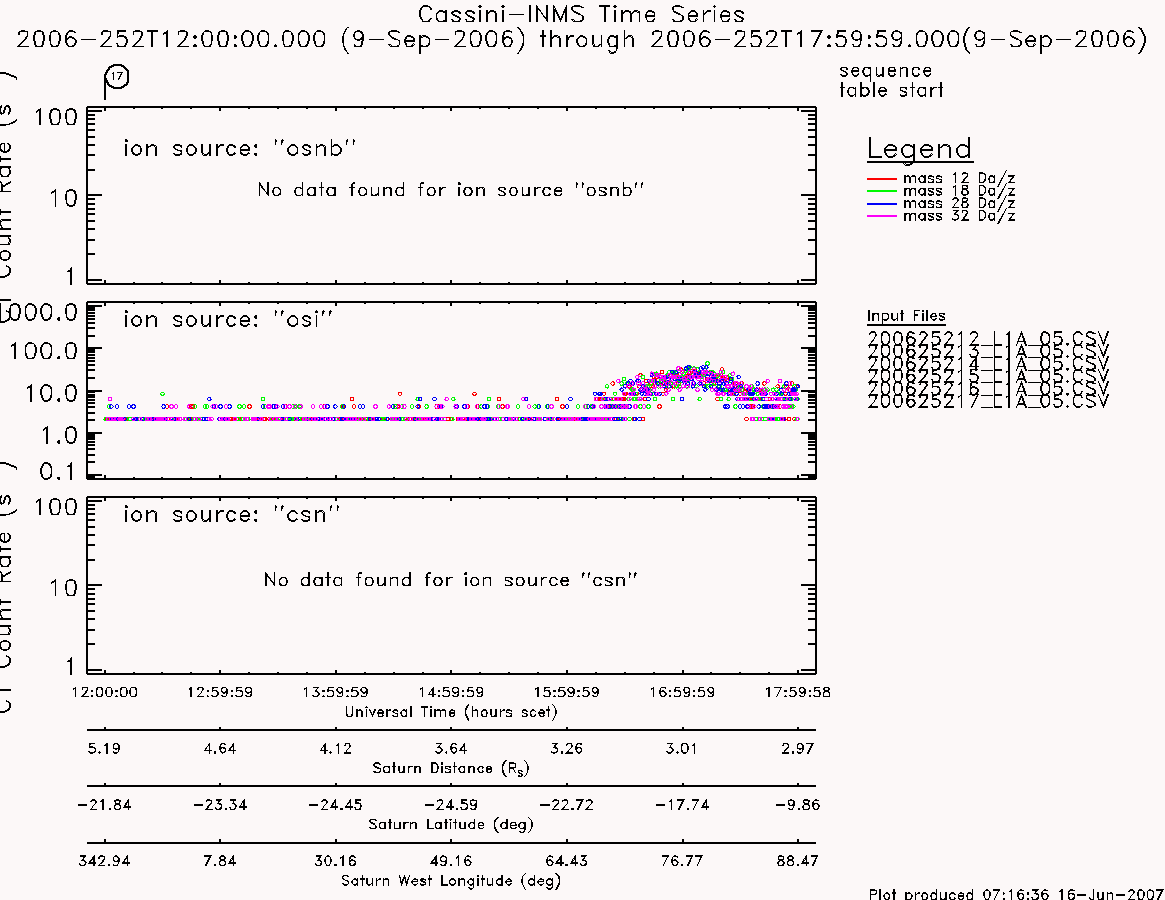Screen dimensions: 1165x900
Task: Click the ion source "osnb" panel label
Action: (x=239, y=149)
